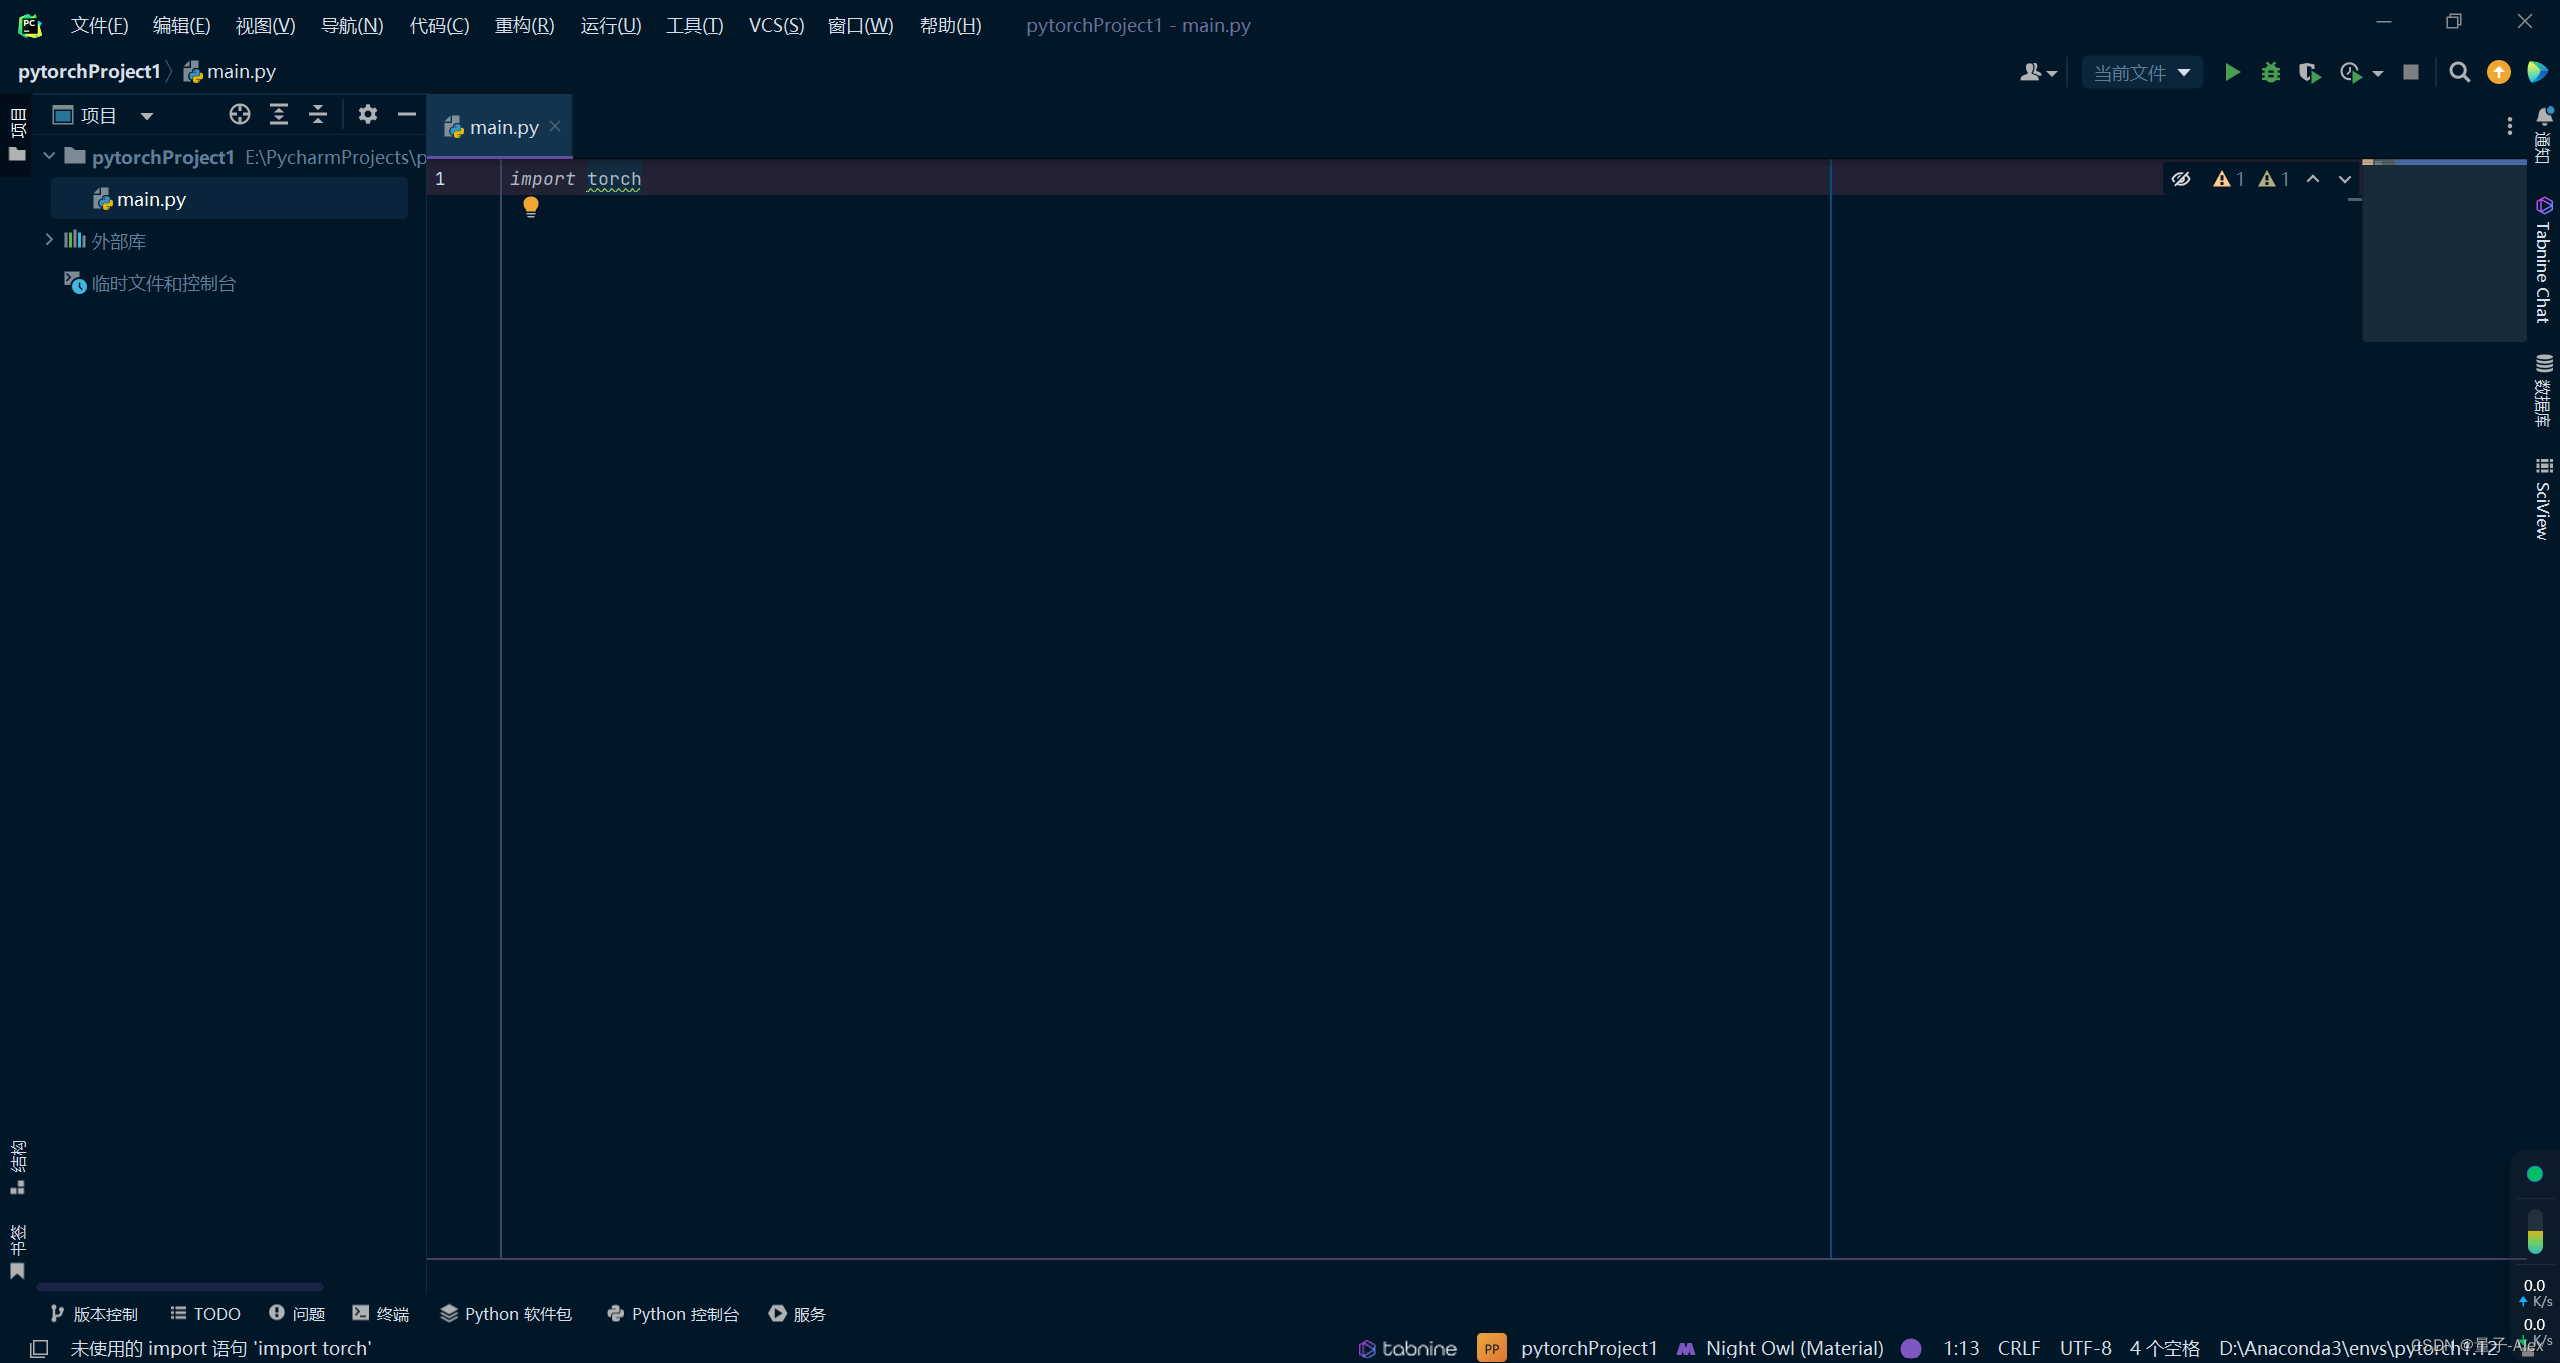Open the 当前文件 run configuration dropdown

pyautogui.click(x=2141, y=72)
